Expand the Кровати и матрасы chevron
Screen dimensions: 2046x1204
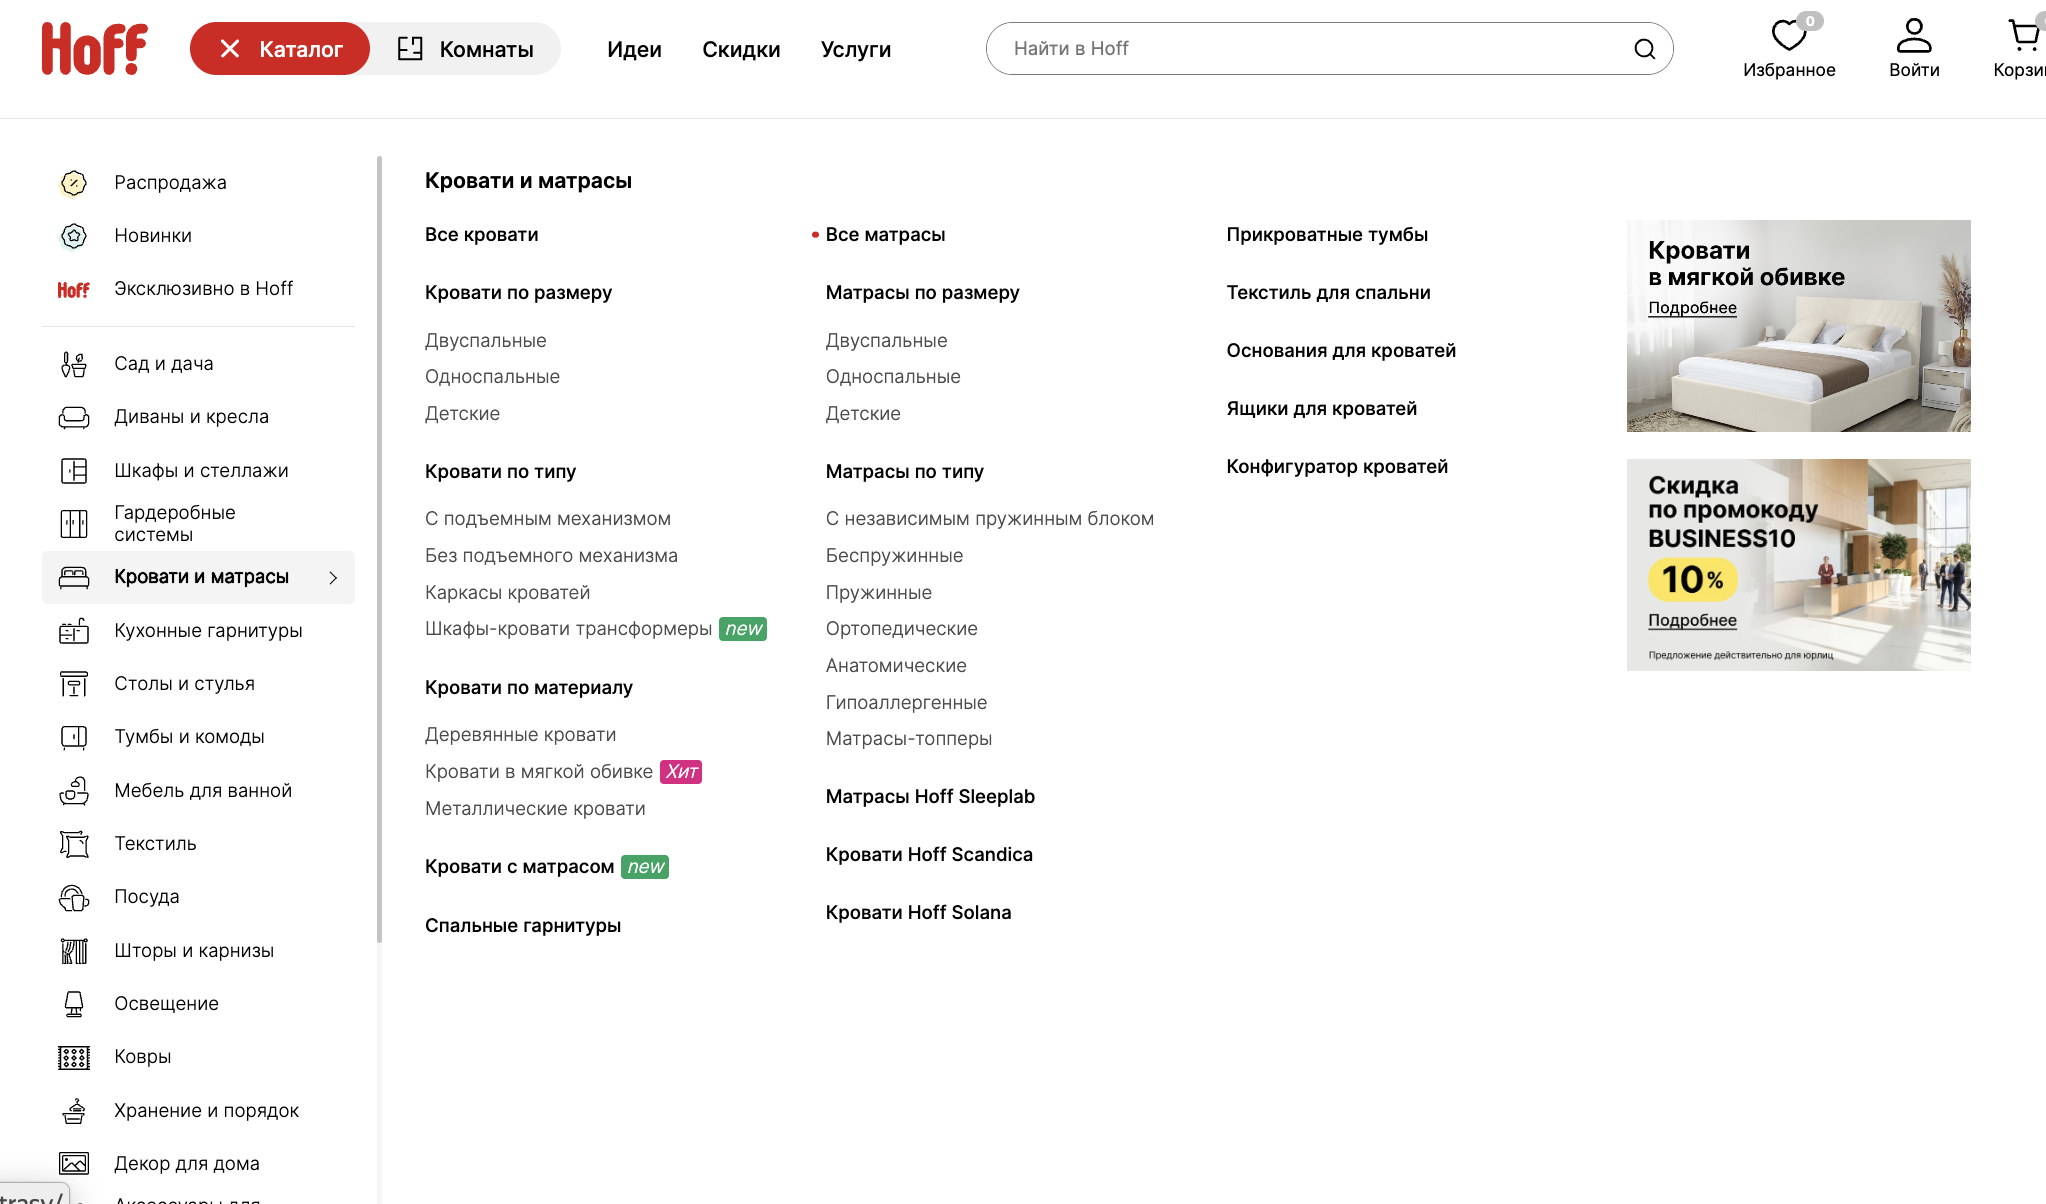coord(333,577)
